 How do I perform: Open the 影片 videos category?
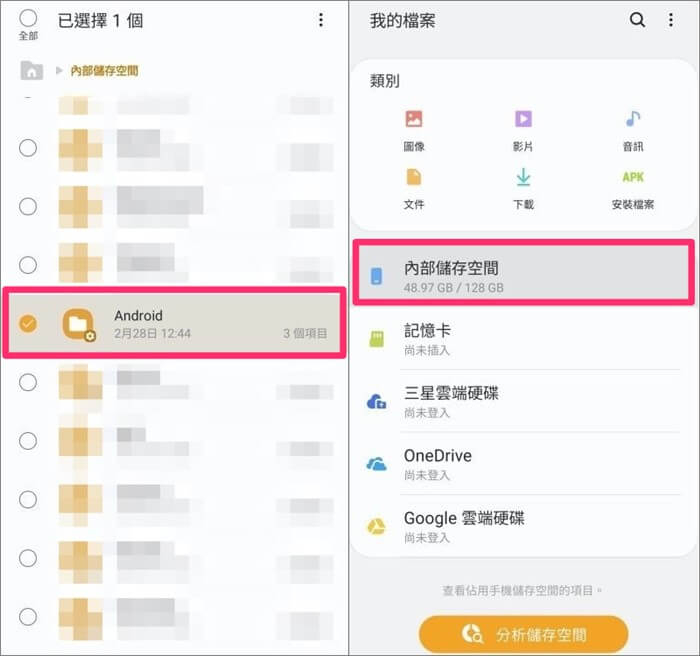point(522,130)
